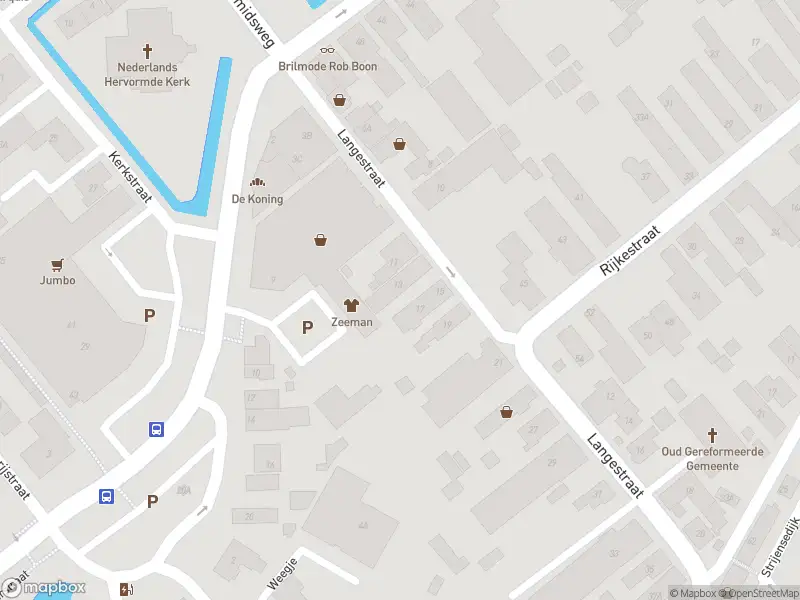The height and width of the screenshot is (600, 800).
Task: Open the Mapbox logo link
Action: [43, 588]
